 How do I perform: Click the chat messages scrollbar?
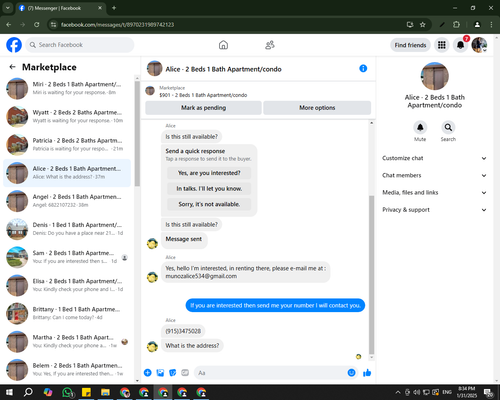point(371,275)
